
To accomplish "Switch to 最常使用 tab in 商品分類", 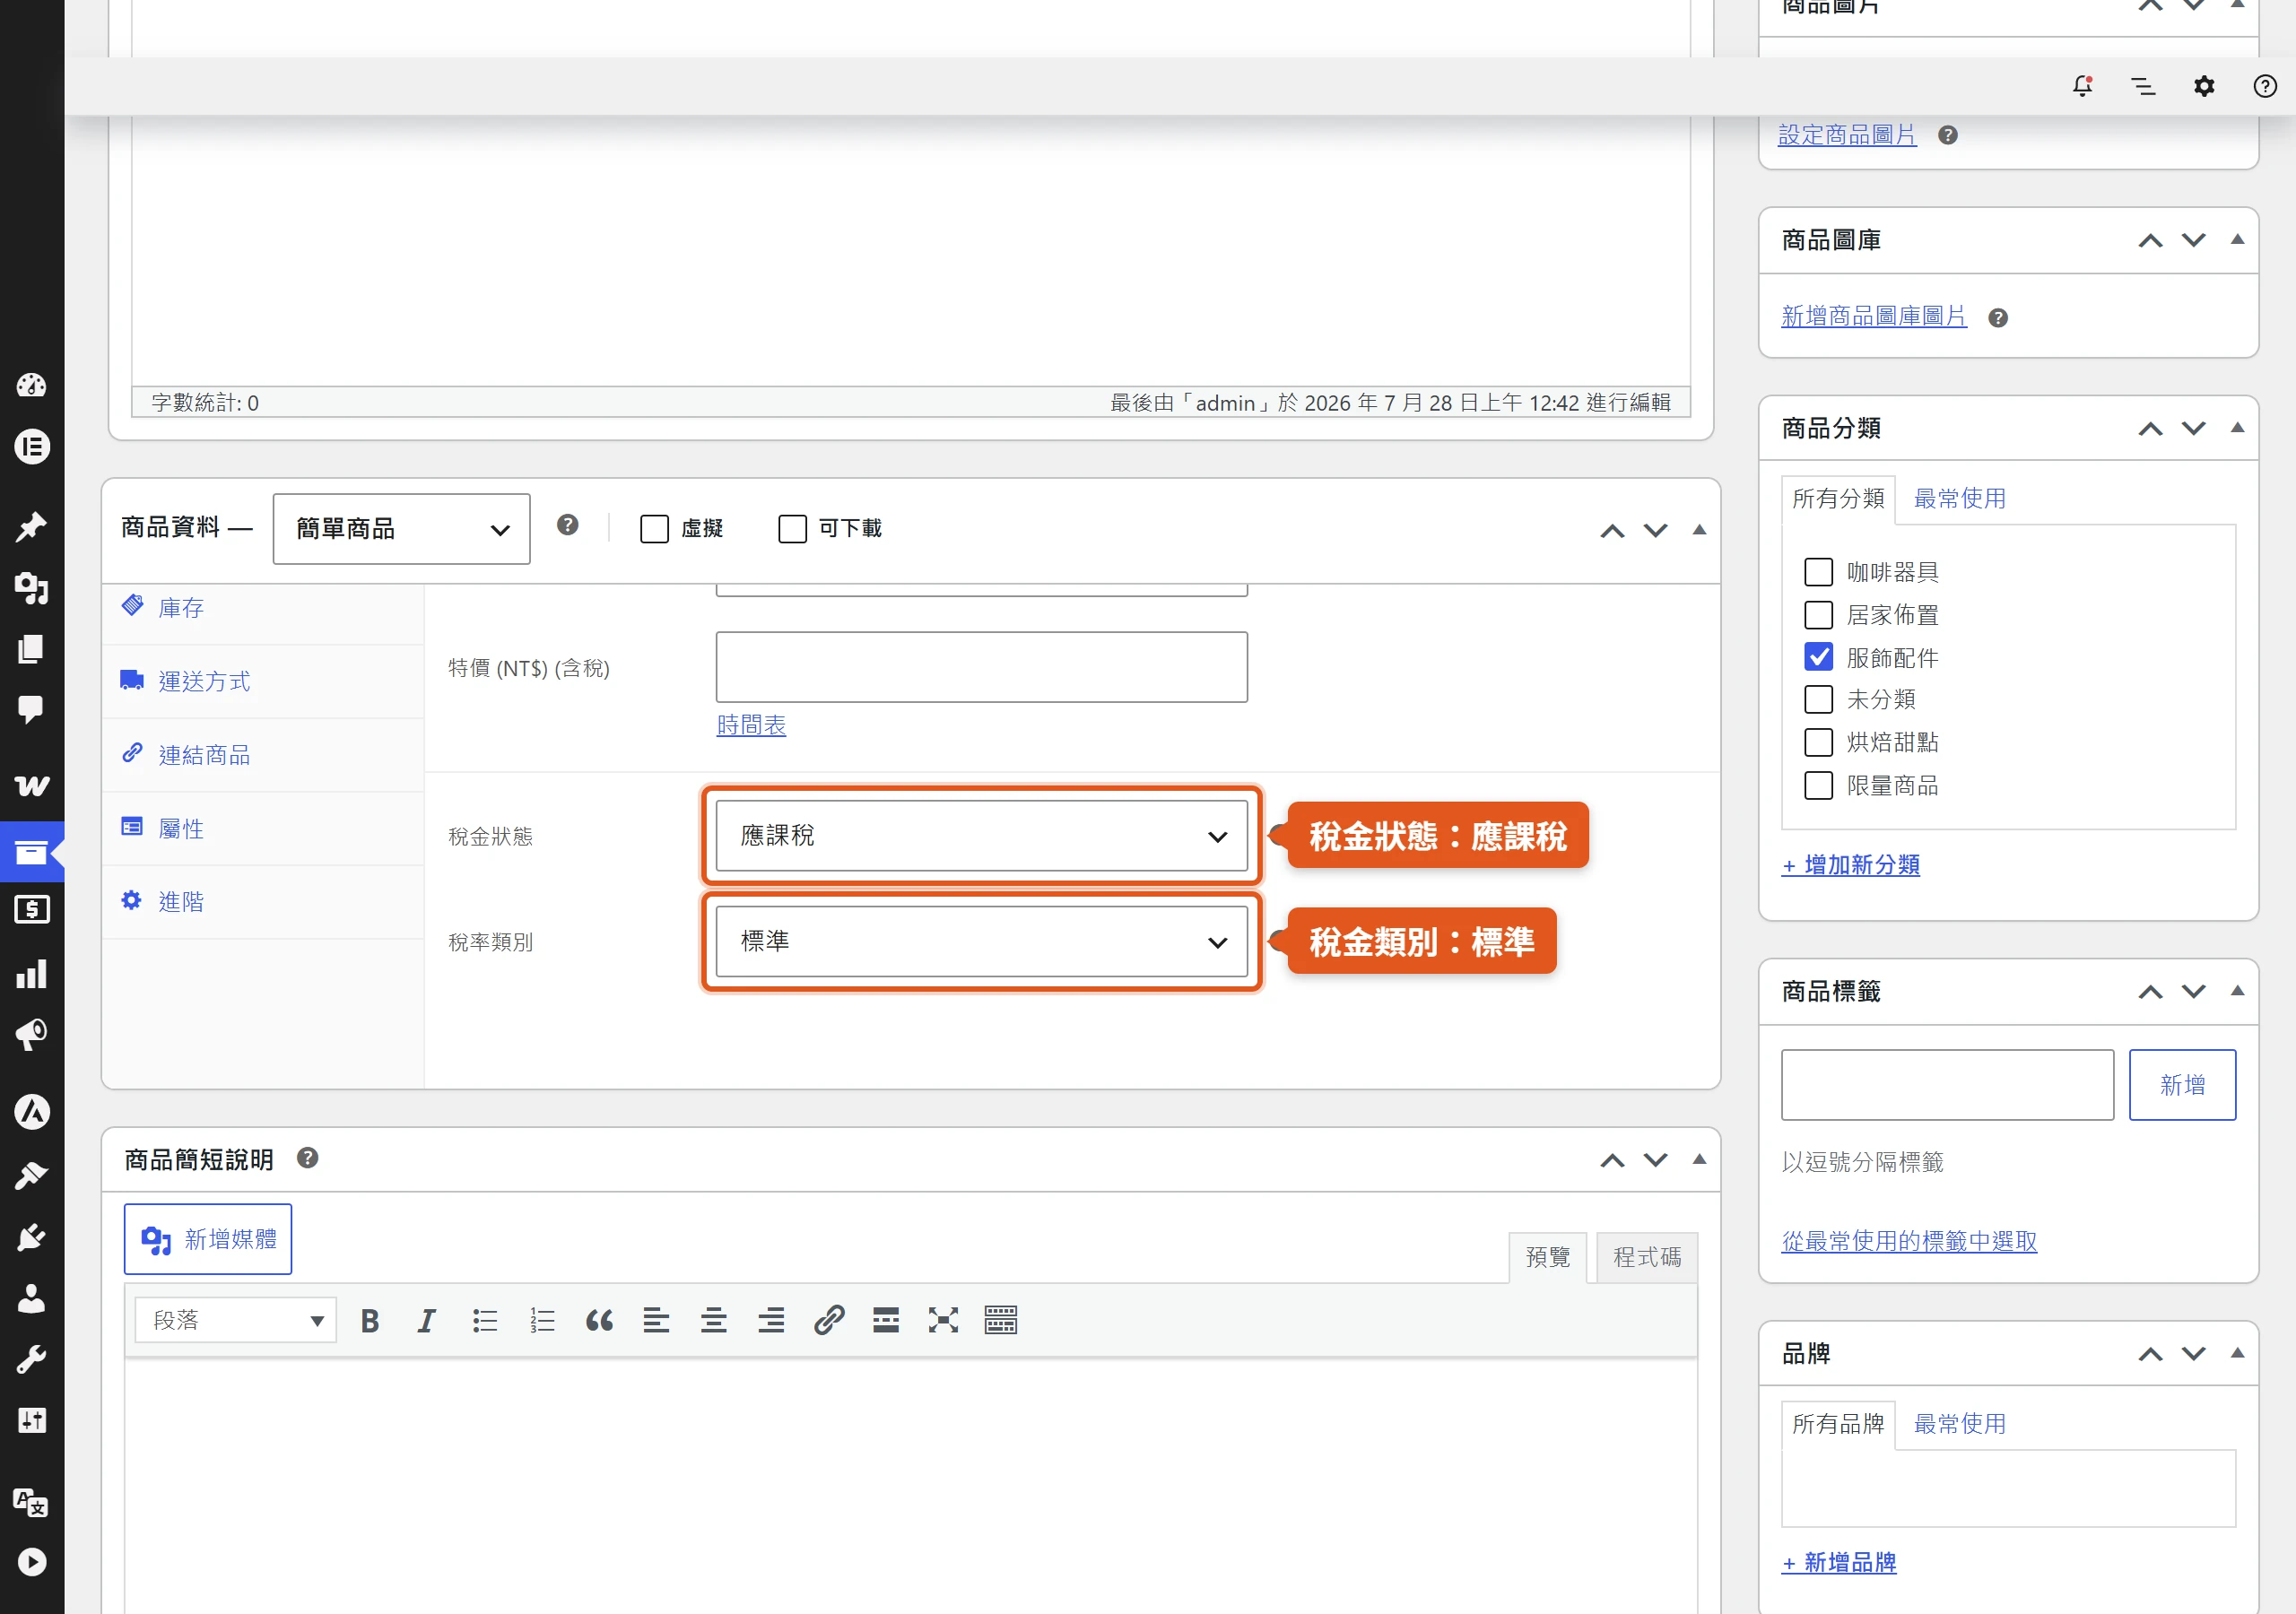I will [x=1959, y=499].
